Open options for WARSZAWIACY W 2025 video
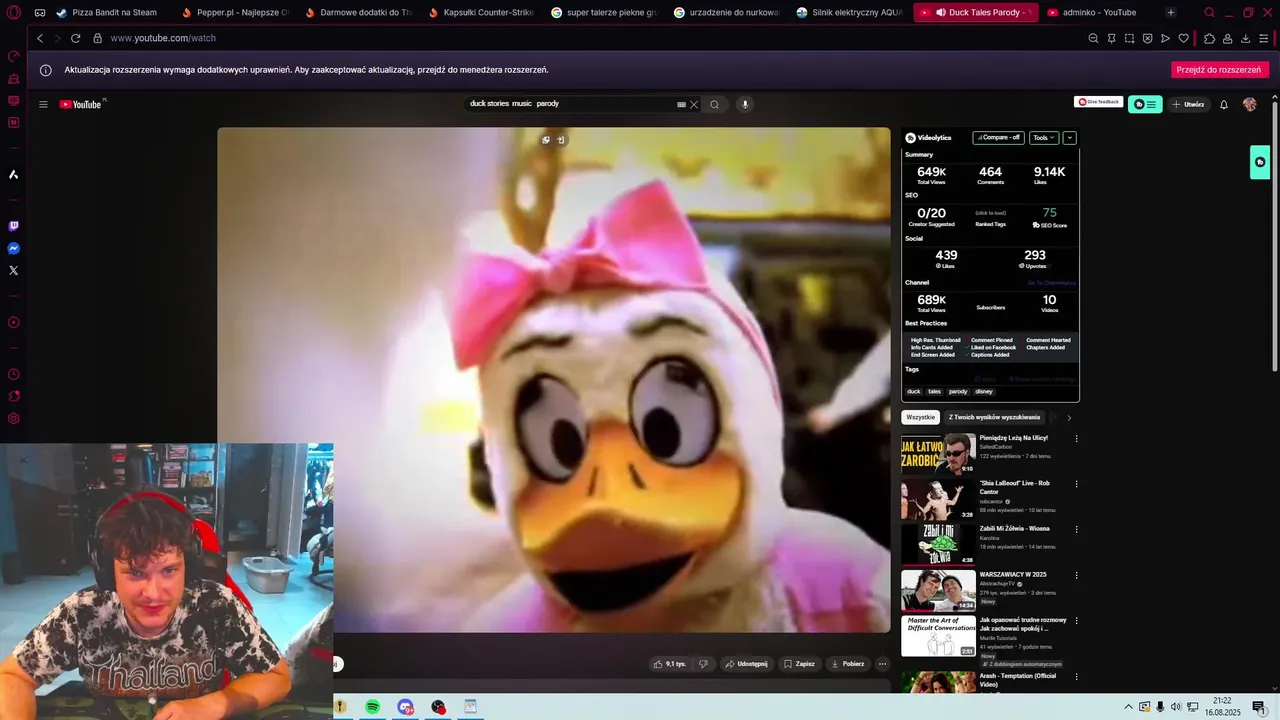1280x720 pixels. tap(1076, 576)
